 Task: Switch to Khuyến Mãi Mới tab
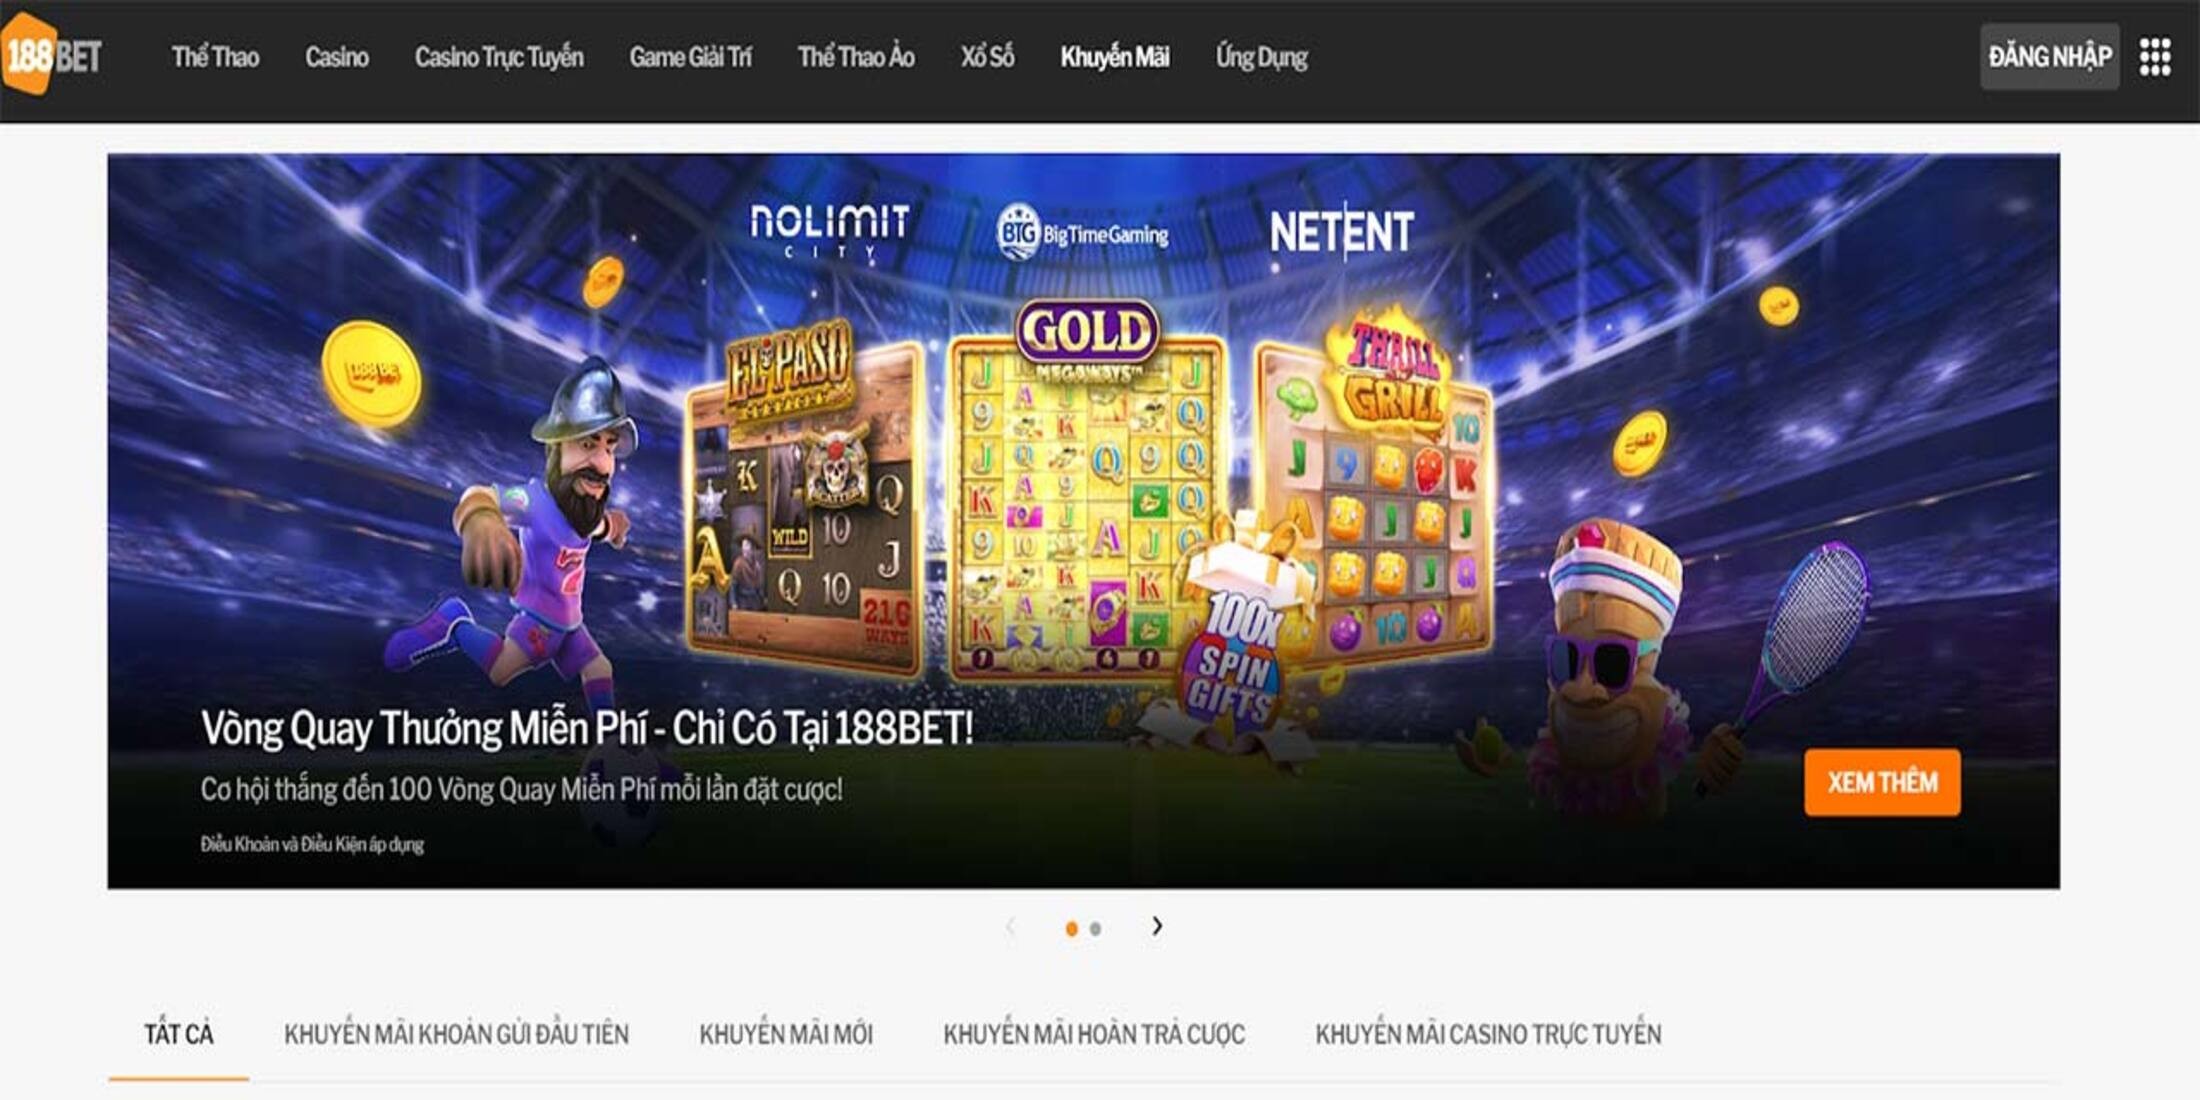point(786,1034)
